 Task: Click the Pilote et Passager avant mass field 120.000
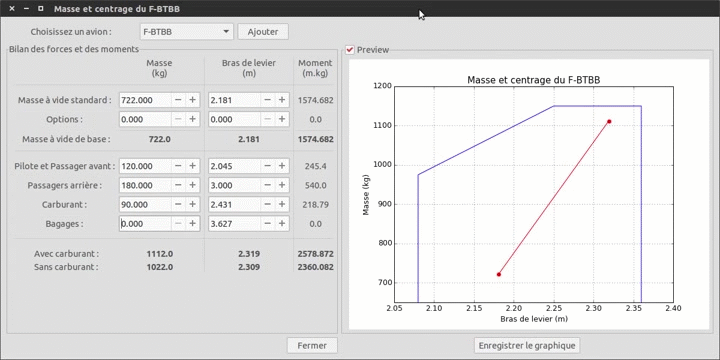click(x=146, y=166)
